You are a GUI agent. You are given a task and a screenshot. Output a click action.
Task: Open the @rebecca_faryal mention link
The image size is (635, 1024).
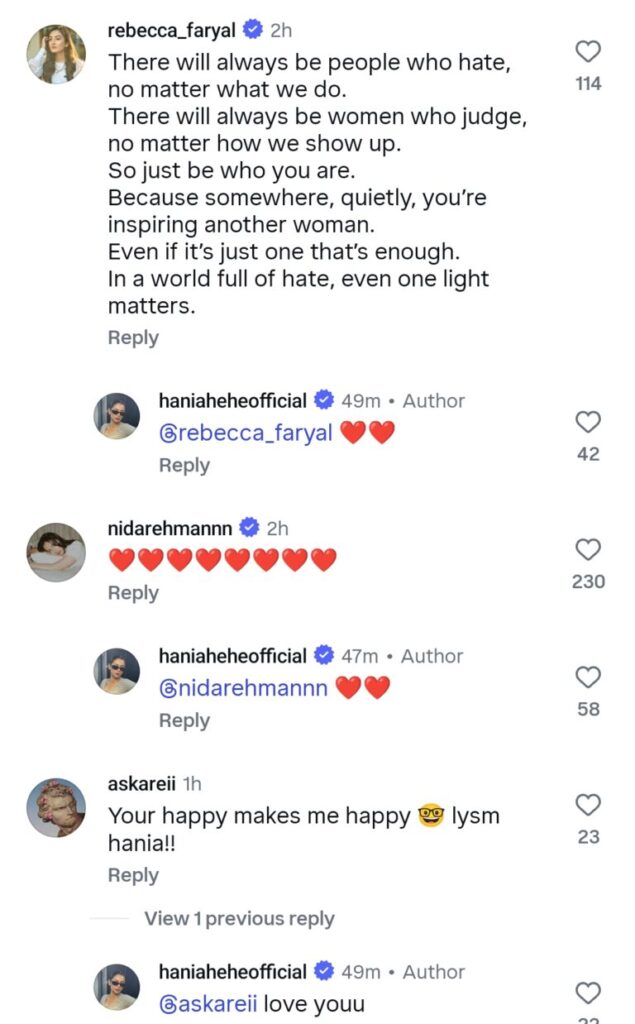(x=246, y=433)
